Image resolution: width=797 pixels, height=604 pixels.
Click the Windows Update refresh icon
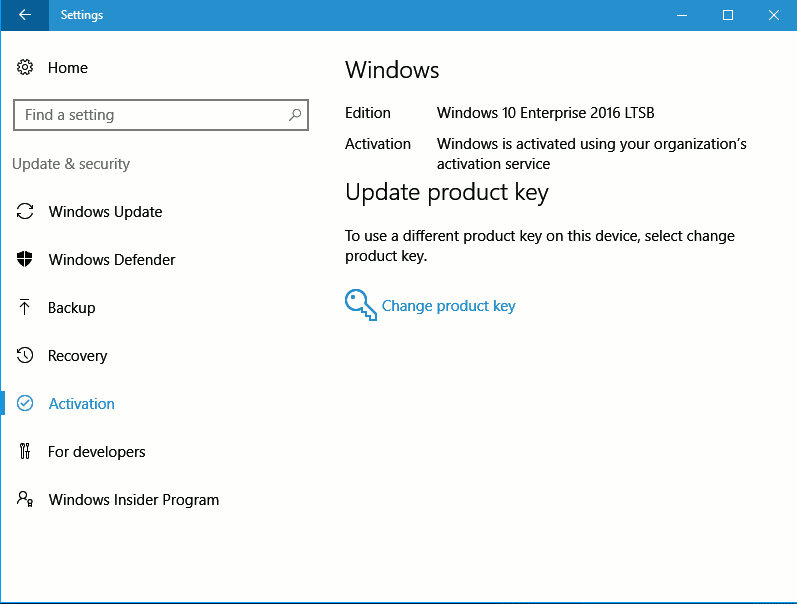pos(25,212)
